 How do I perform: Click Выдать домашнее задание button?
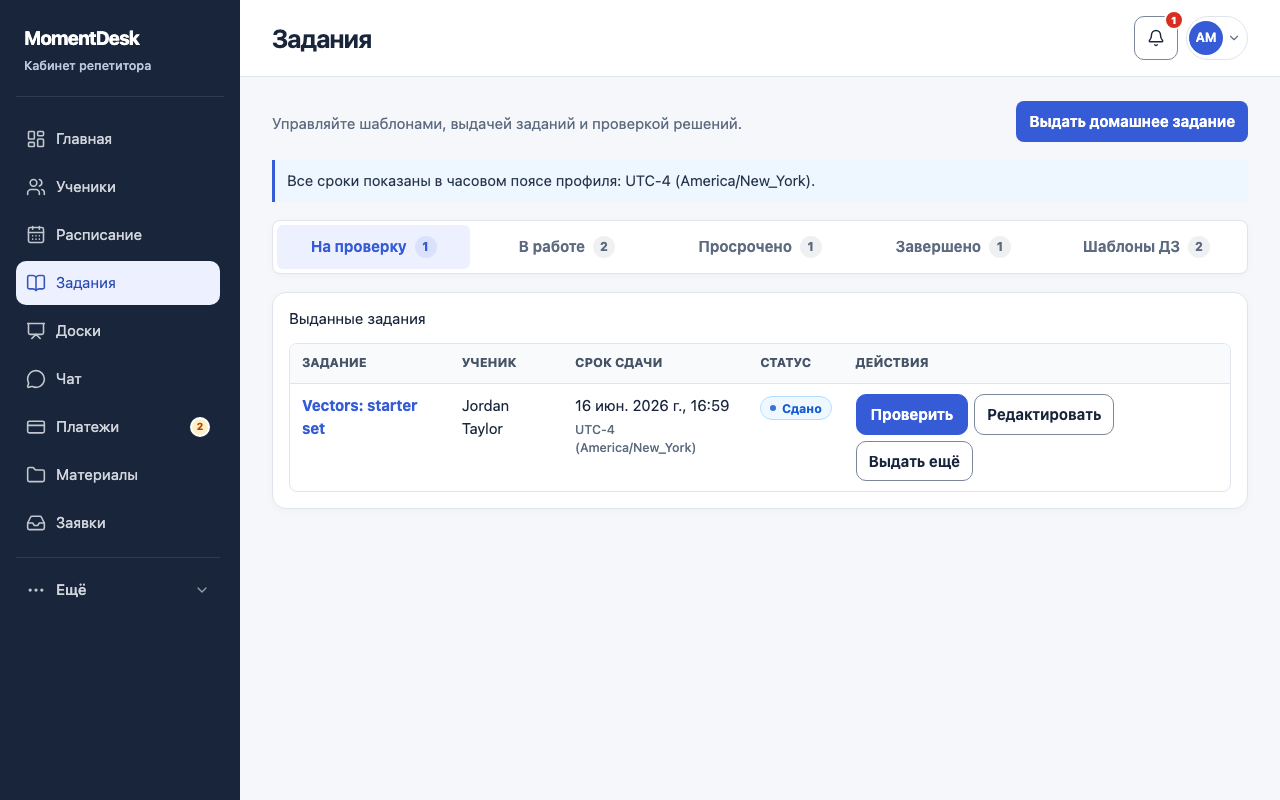tap(1132, 121)
